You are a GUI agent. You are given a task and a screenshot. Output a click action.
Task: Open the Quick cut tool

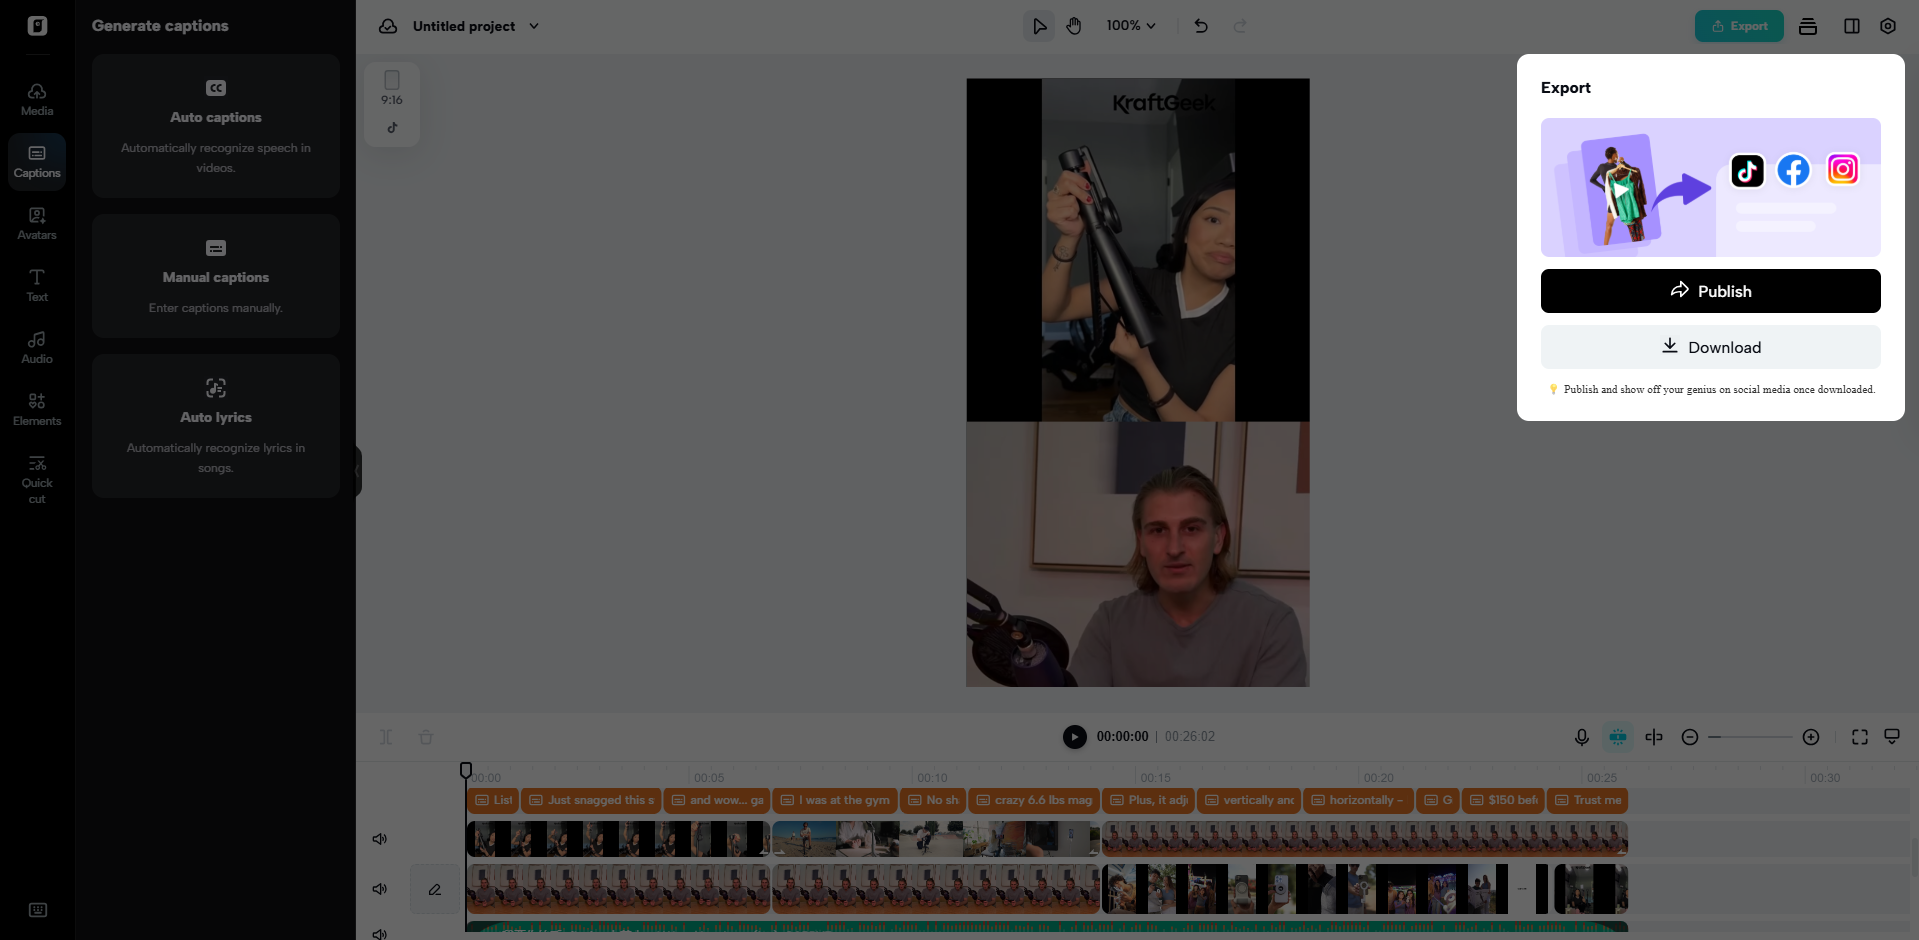click(37, 478)
